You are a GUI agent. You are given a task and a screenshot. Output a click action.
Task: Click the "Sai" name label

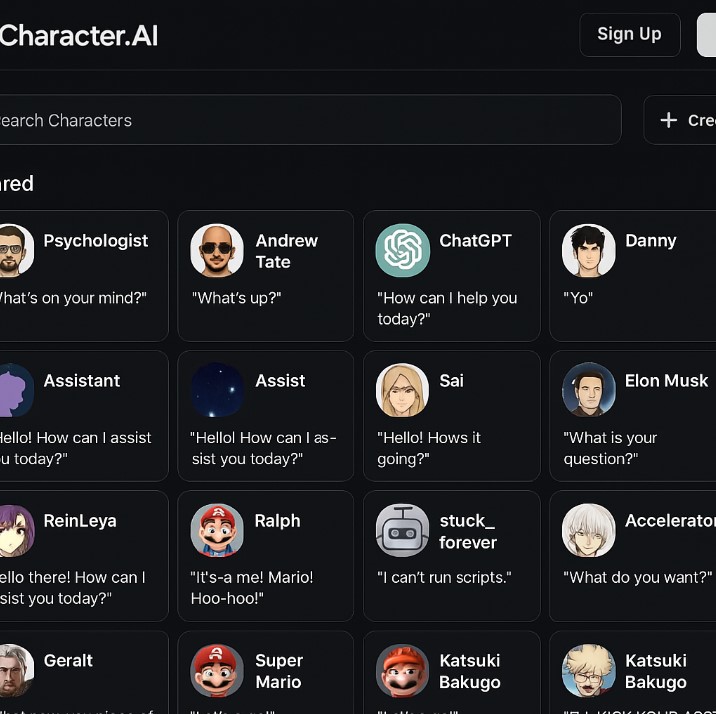[x=452, y=381]
